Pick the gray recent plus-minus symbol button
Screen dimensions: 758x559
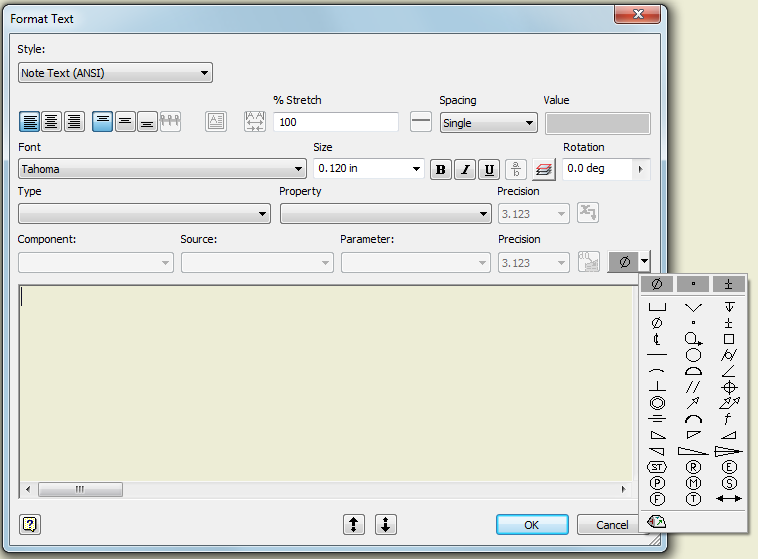coord(729,284)
